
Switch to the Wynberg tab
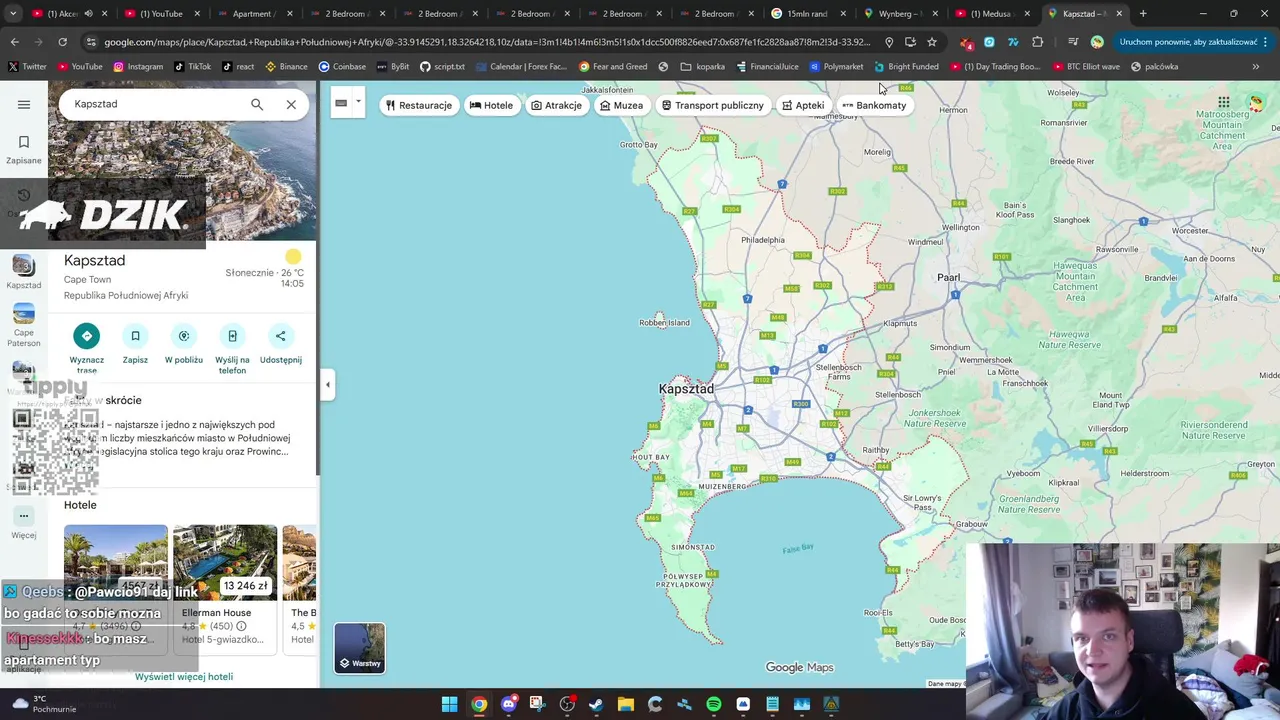pyautogui.click(x=901, y=14)
